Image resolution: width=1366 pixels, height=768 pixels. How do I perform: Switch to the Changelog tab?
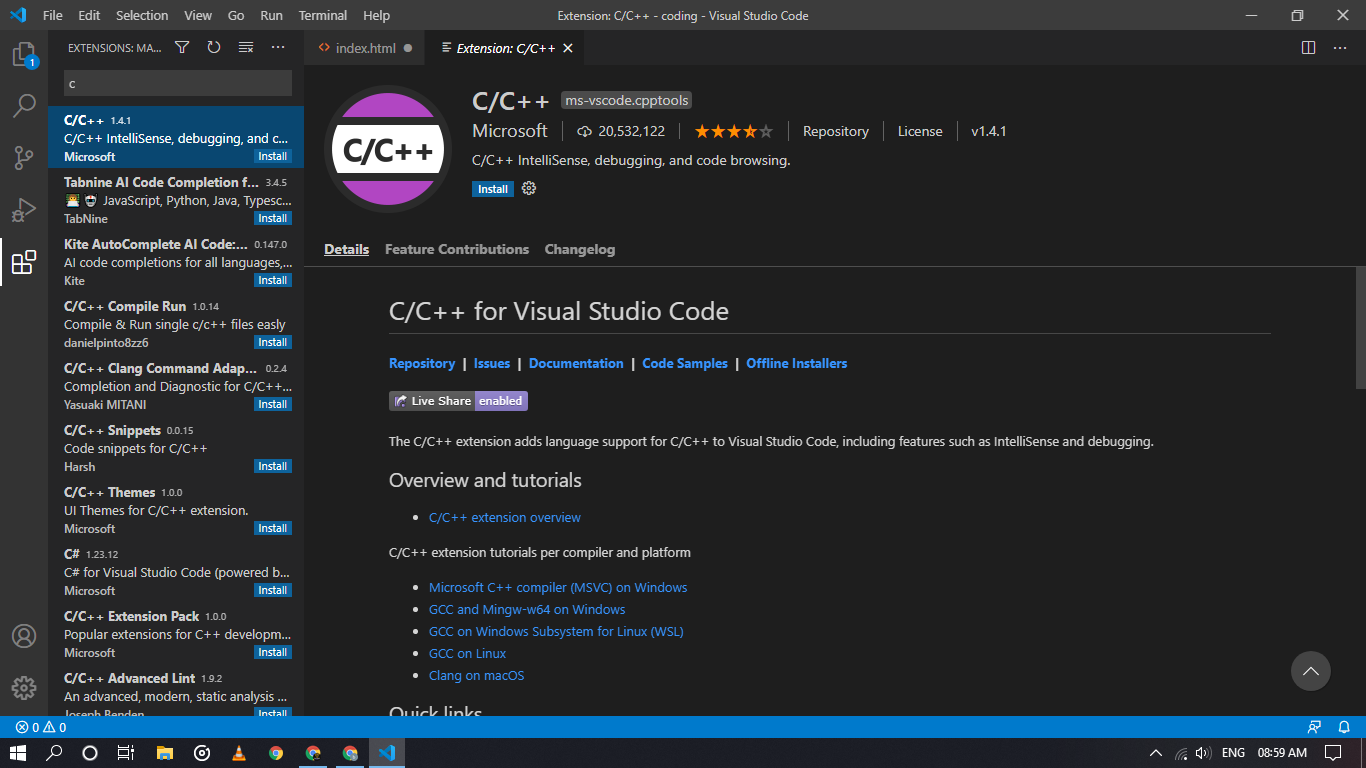click(x=580, y=249)
